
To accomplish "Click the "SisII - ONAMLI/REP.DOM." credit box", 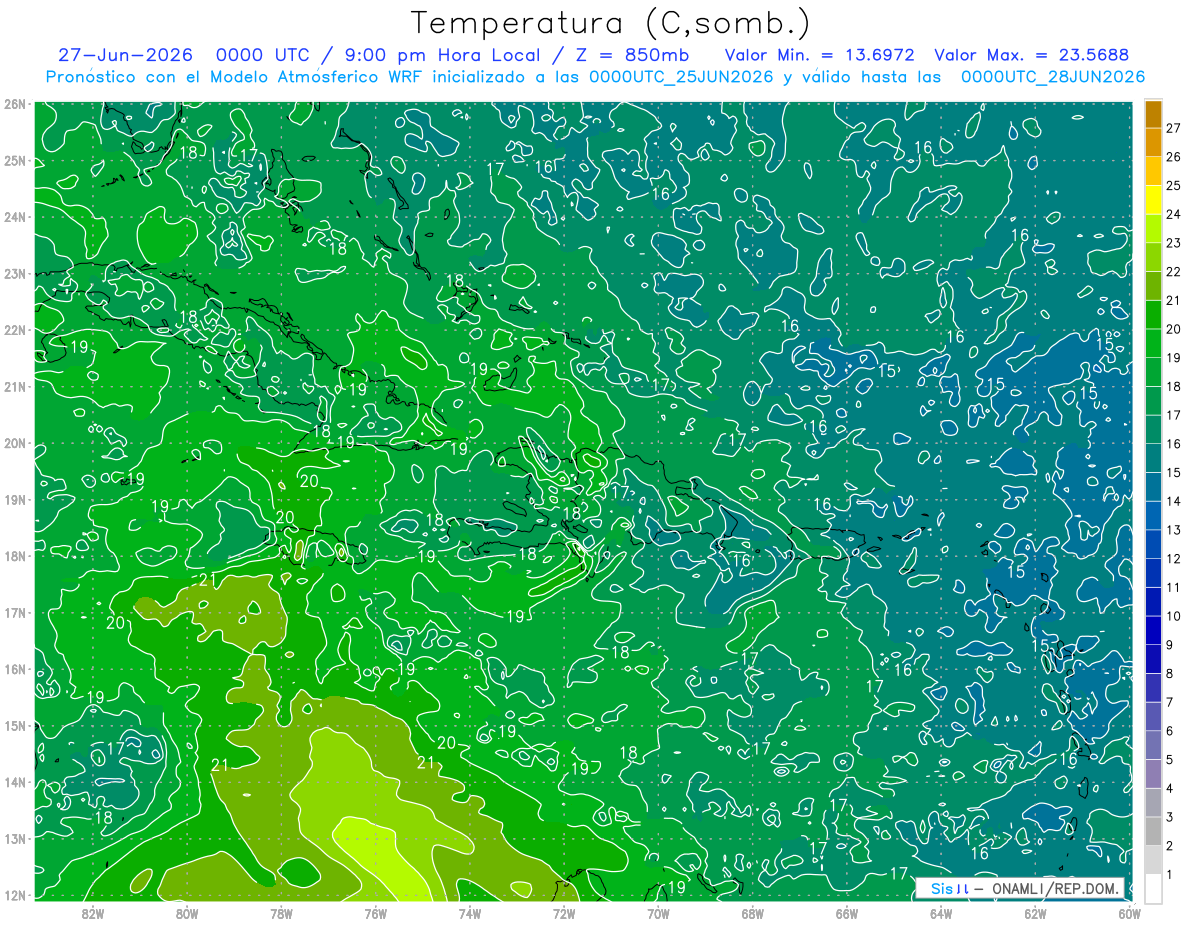I will 1020,889.
